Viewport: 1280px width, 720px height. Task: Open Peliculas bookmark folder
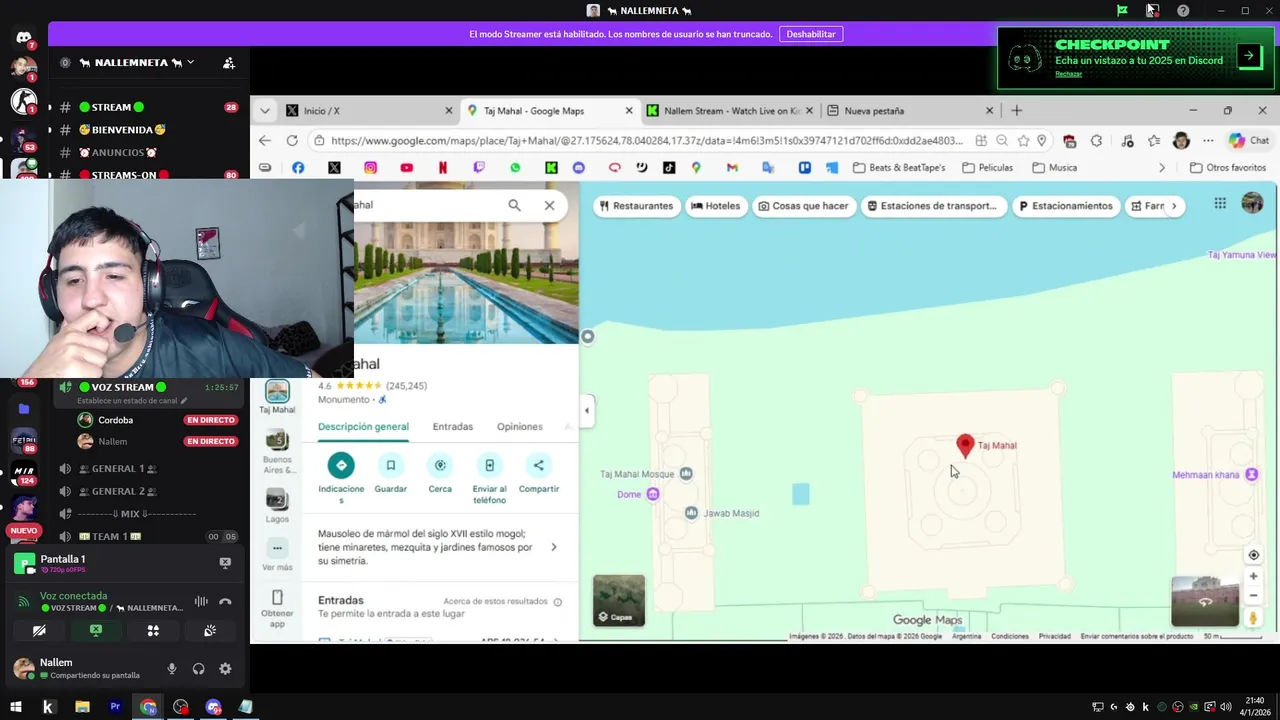click(x=987, y=168)
